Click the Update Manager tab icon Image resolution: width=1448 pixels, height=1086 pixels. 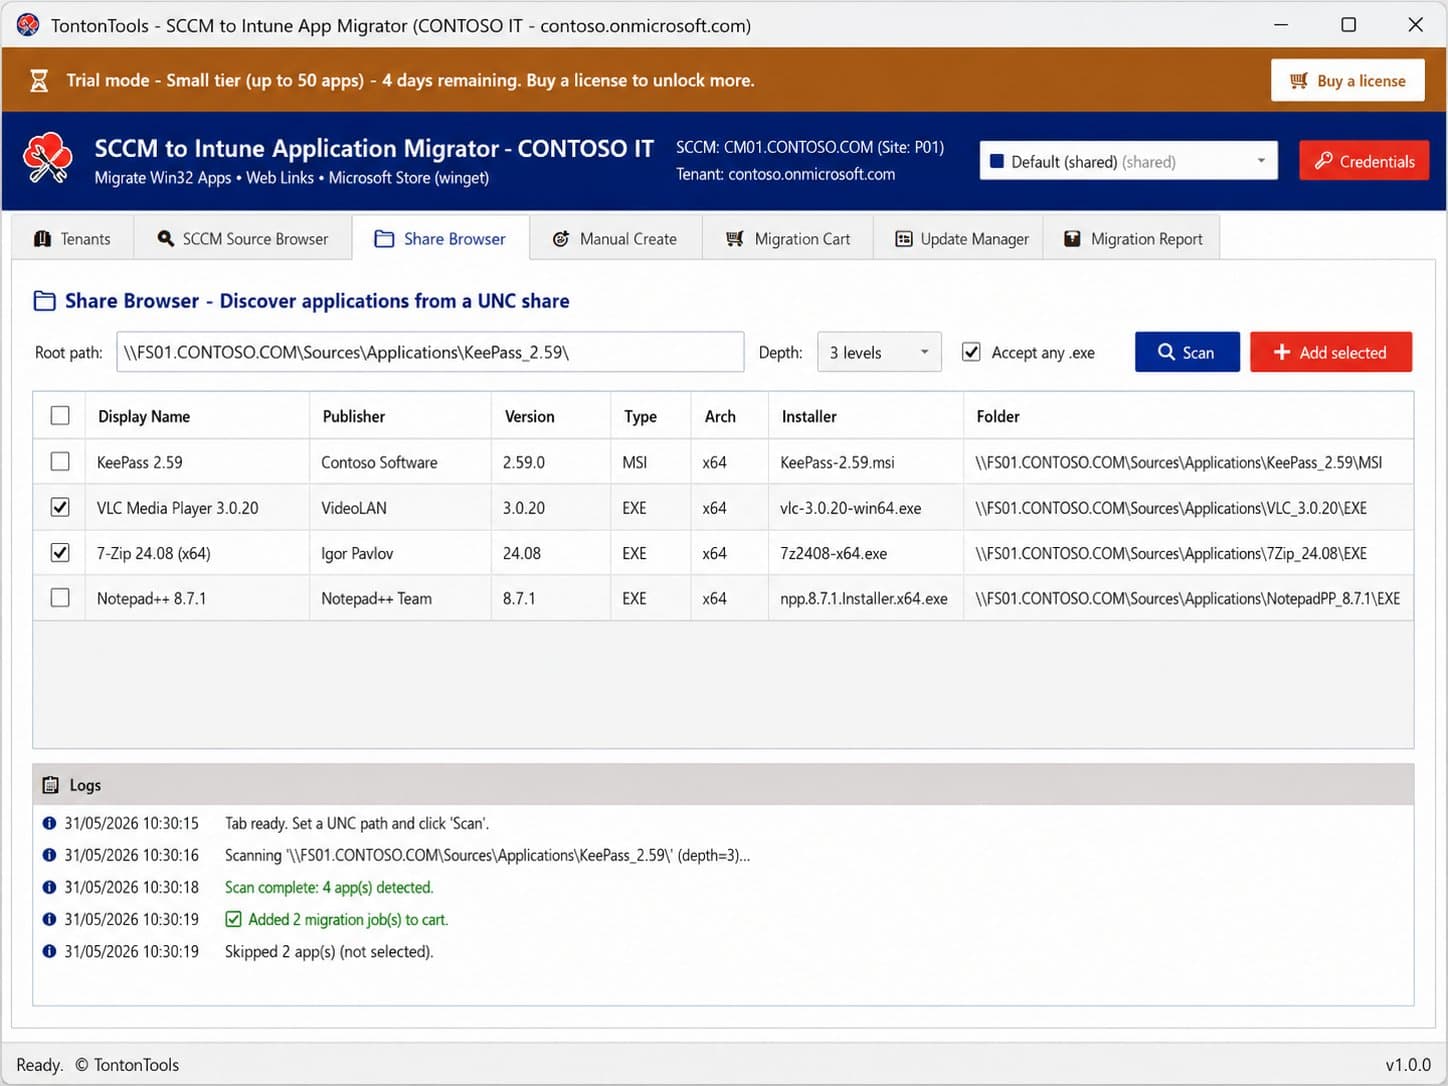point(904,239)
